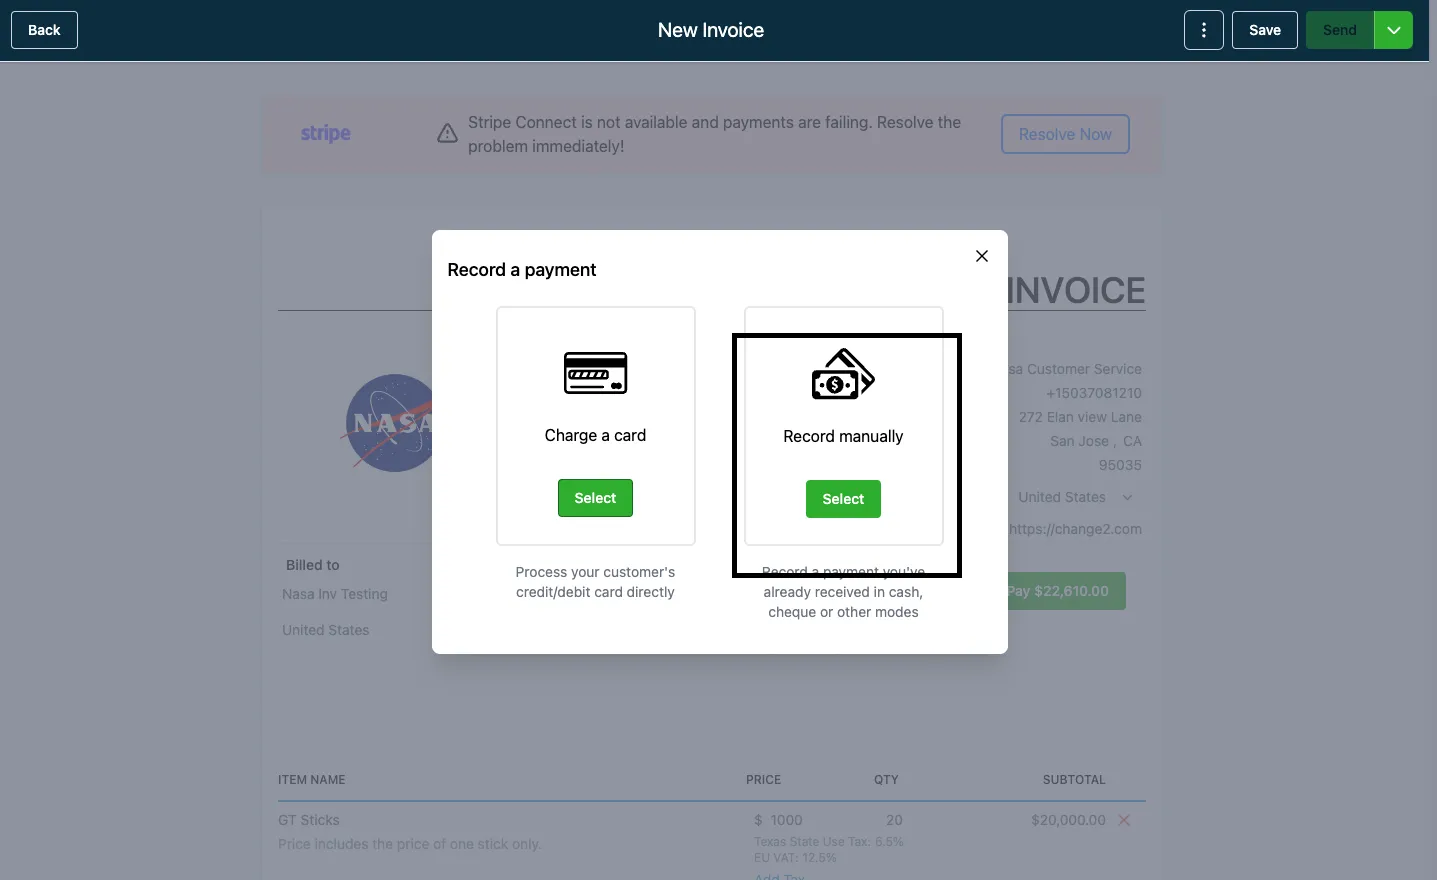Expand the Send button dropdown arrow
This screenshot has width=1437, height=880.
pyautogui.click(x=1393, y=30)
